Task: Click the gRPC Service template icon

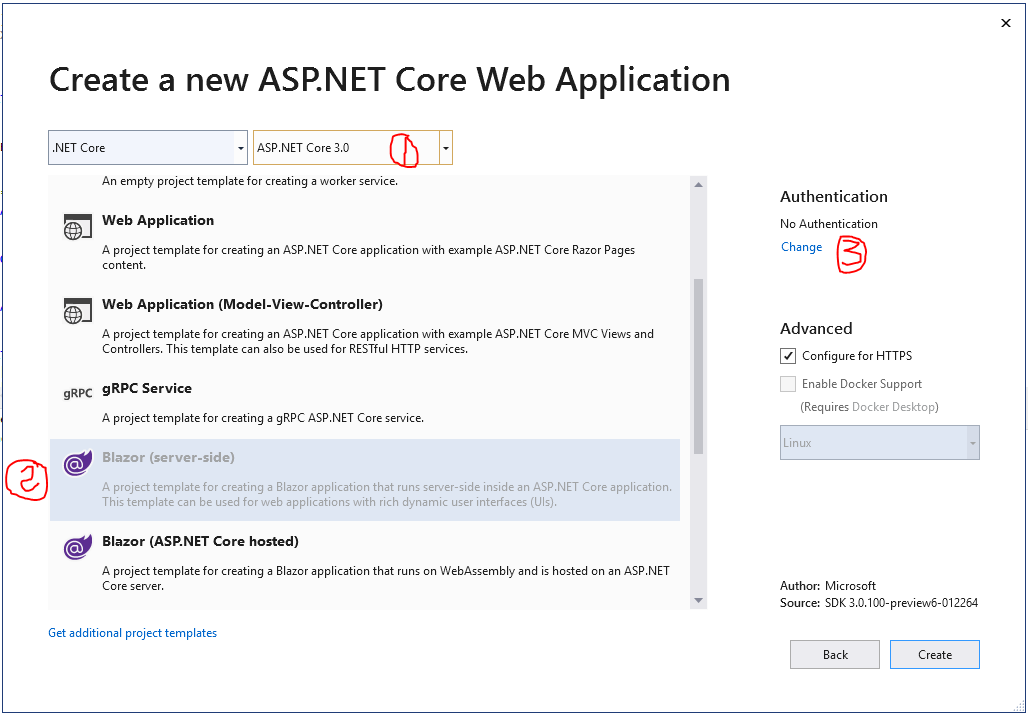Action: click(x=77, y=393)
